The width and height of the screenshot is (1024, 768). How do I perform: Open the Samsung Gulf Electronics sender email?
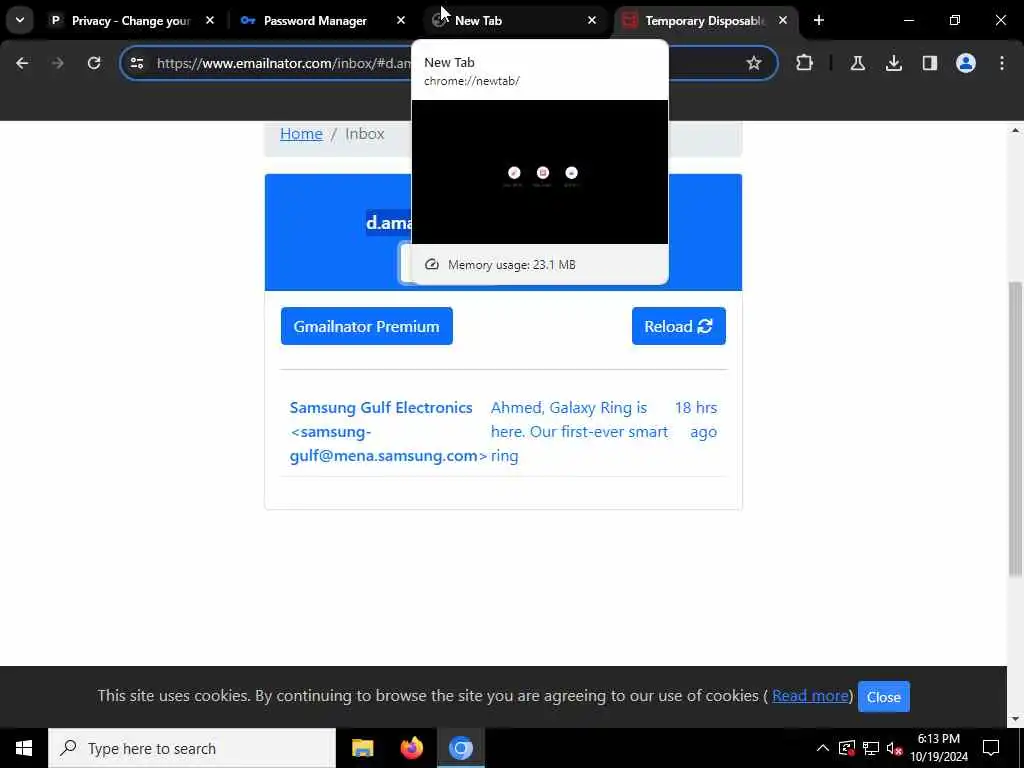388,432
